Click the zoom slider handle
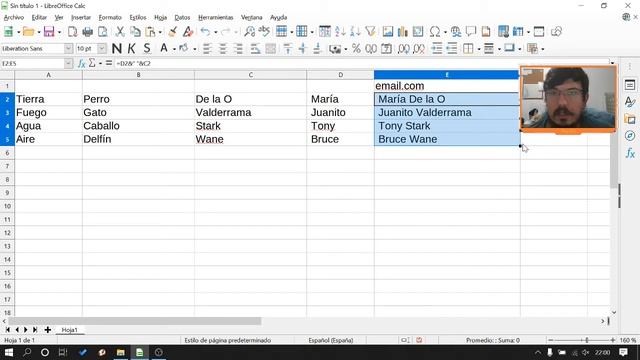 click(587, 340)
